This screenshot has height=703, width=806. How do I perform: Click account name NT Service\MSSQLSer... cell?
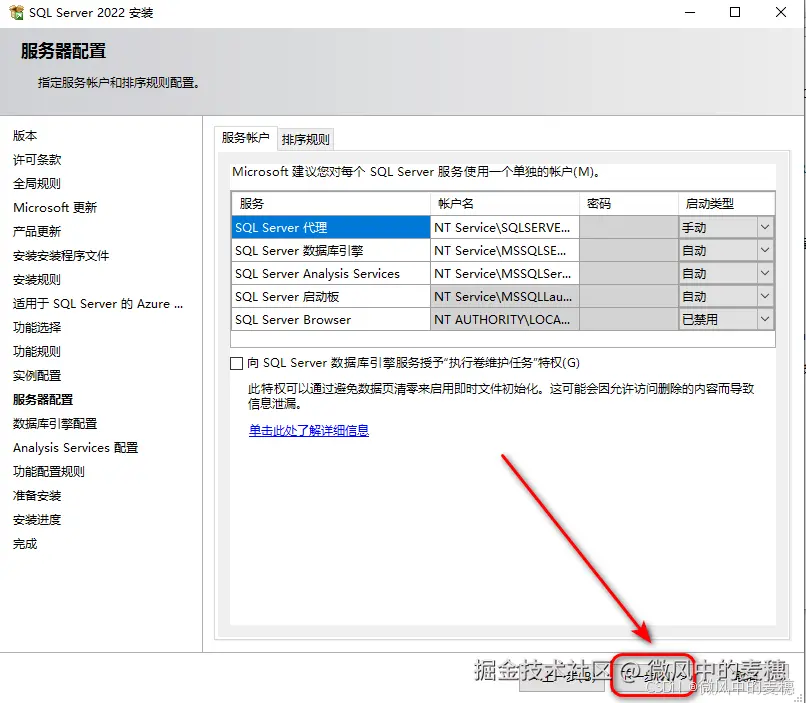click(505, 273)
